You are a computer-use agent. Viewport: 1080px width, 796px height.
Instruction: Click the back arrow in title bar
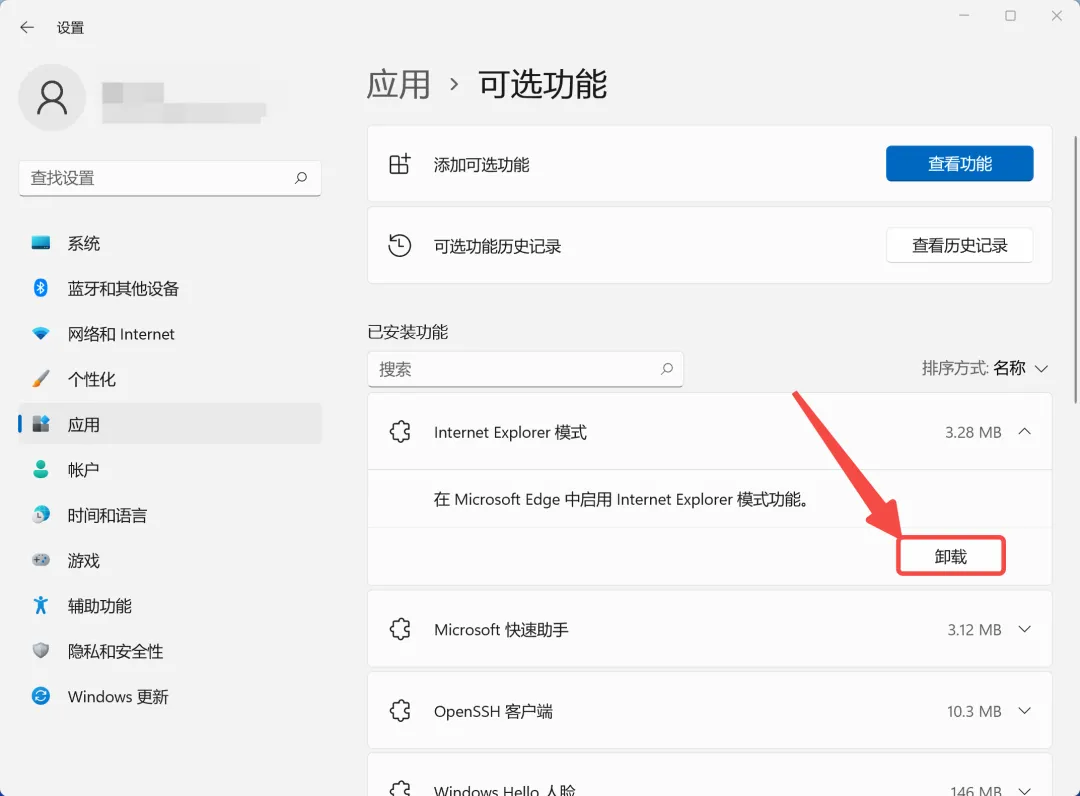27,28
